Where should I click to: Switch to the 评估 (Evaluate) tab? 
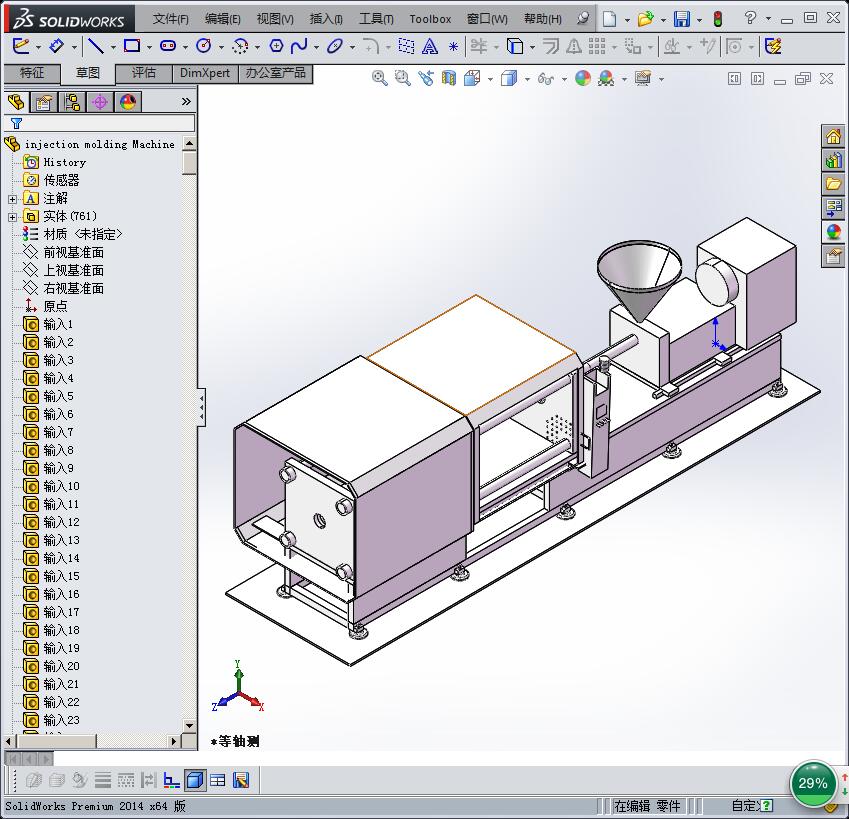[x=144, y=73]
